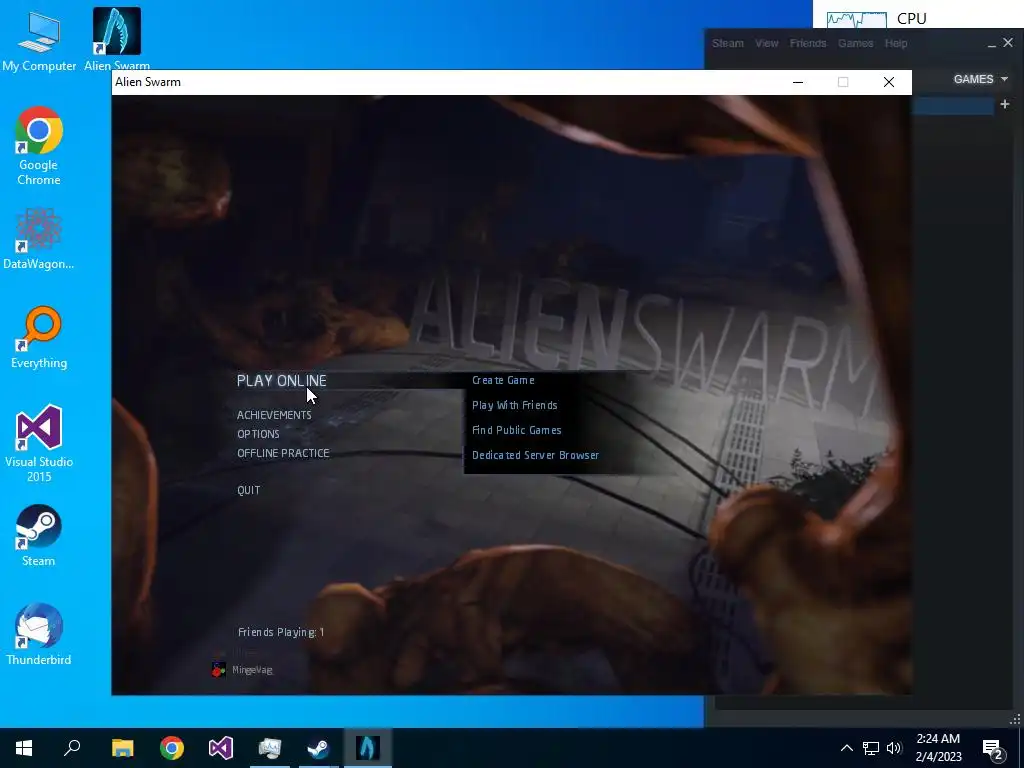
Task: Launch Chrome from the taskbar
Action: (x=172, y=748)
